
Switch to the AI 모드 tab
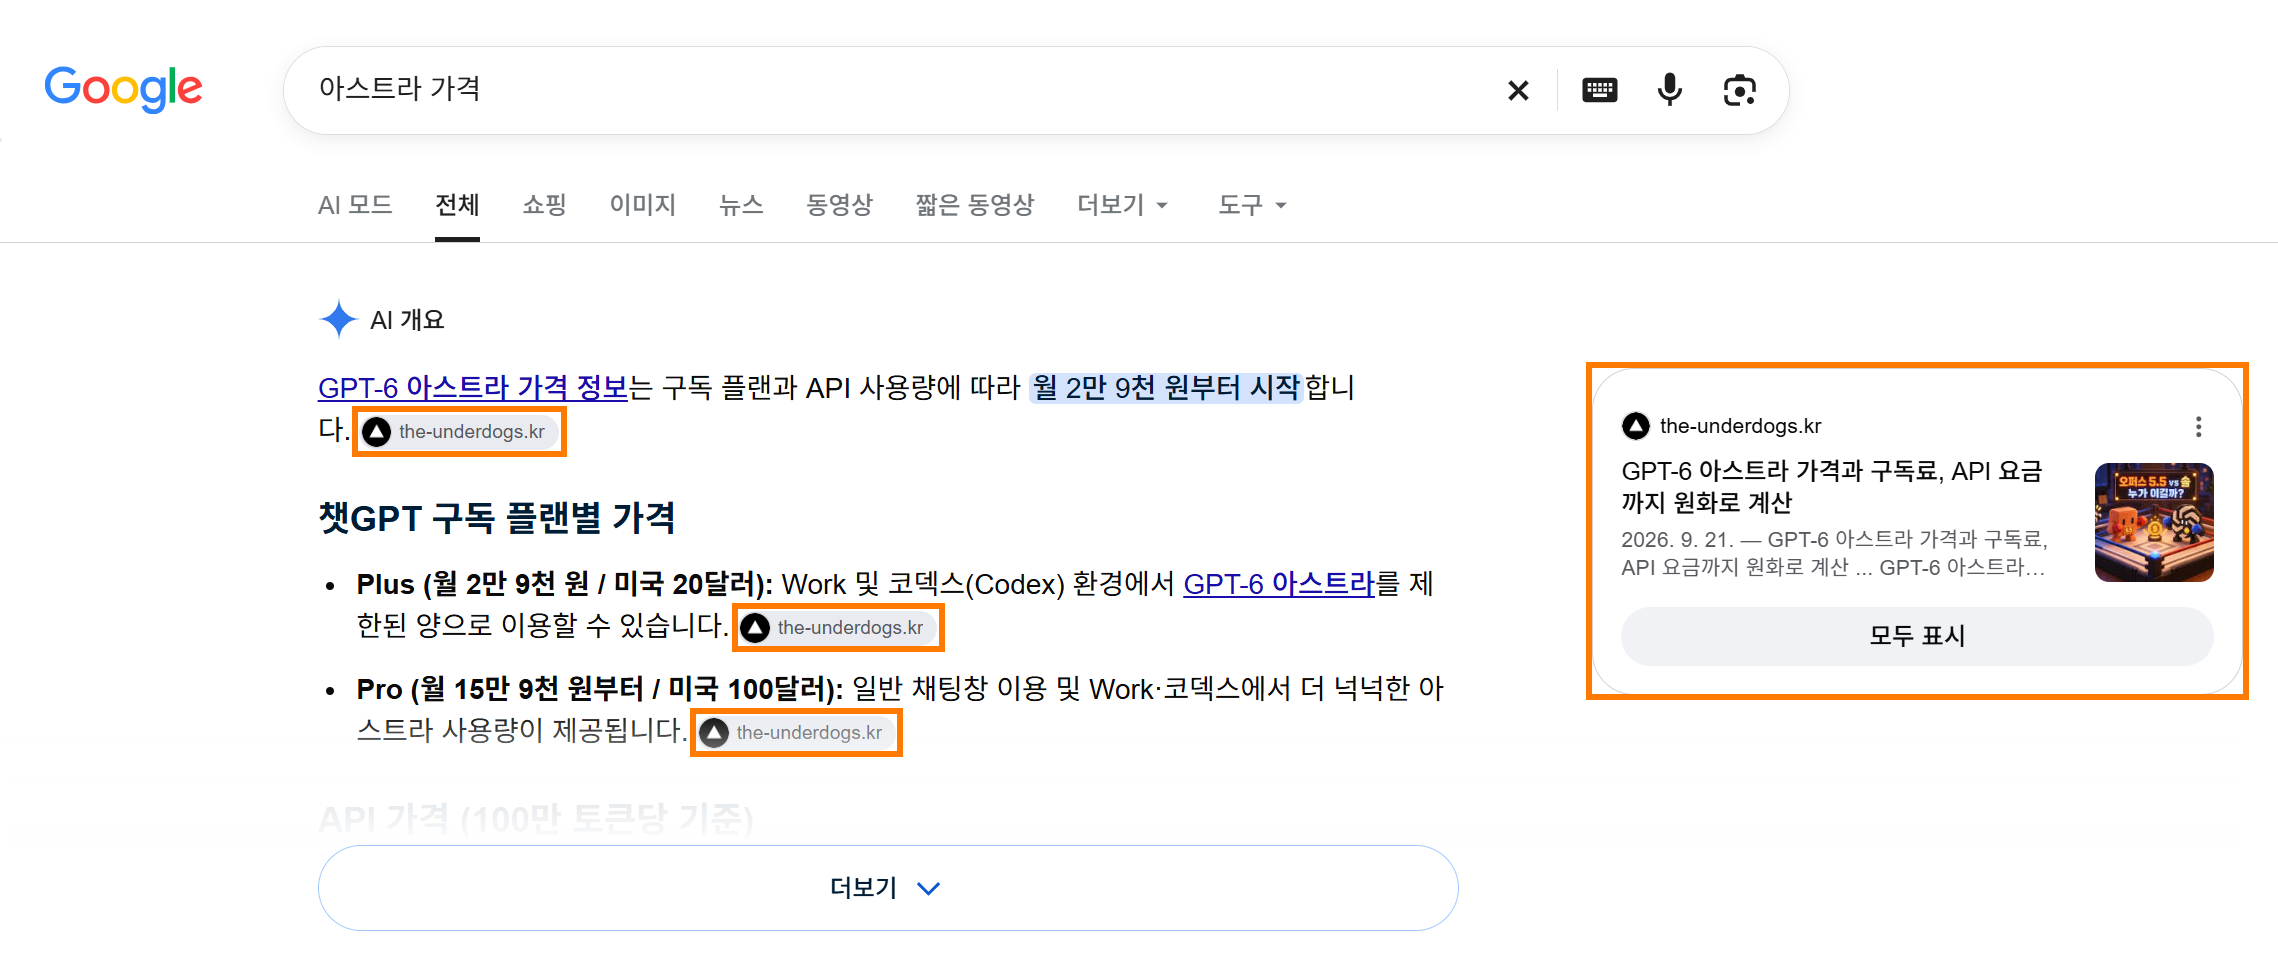tap(355, 205)
